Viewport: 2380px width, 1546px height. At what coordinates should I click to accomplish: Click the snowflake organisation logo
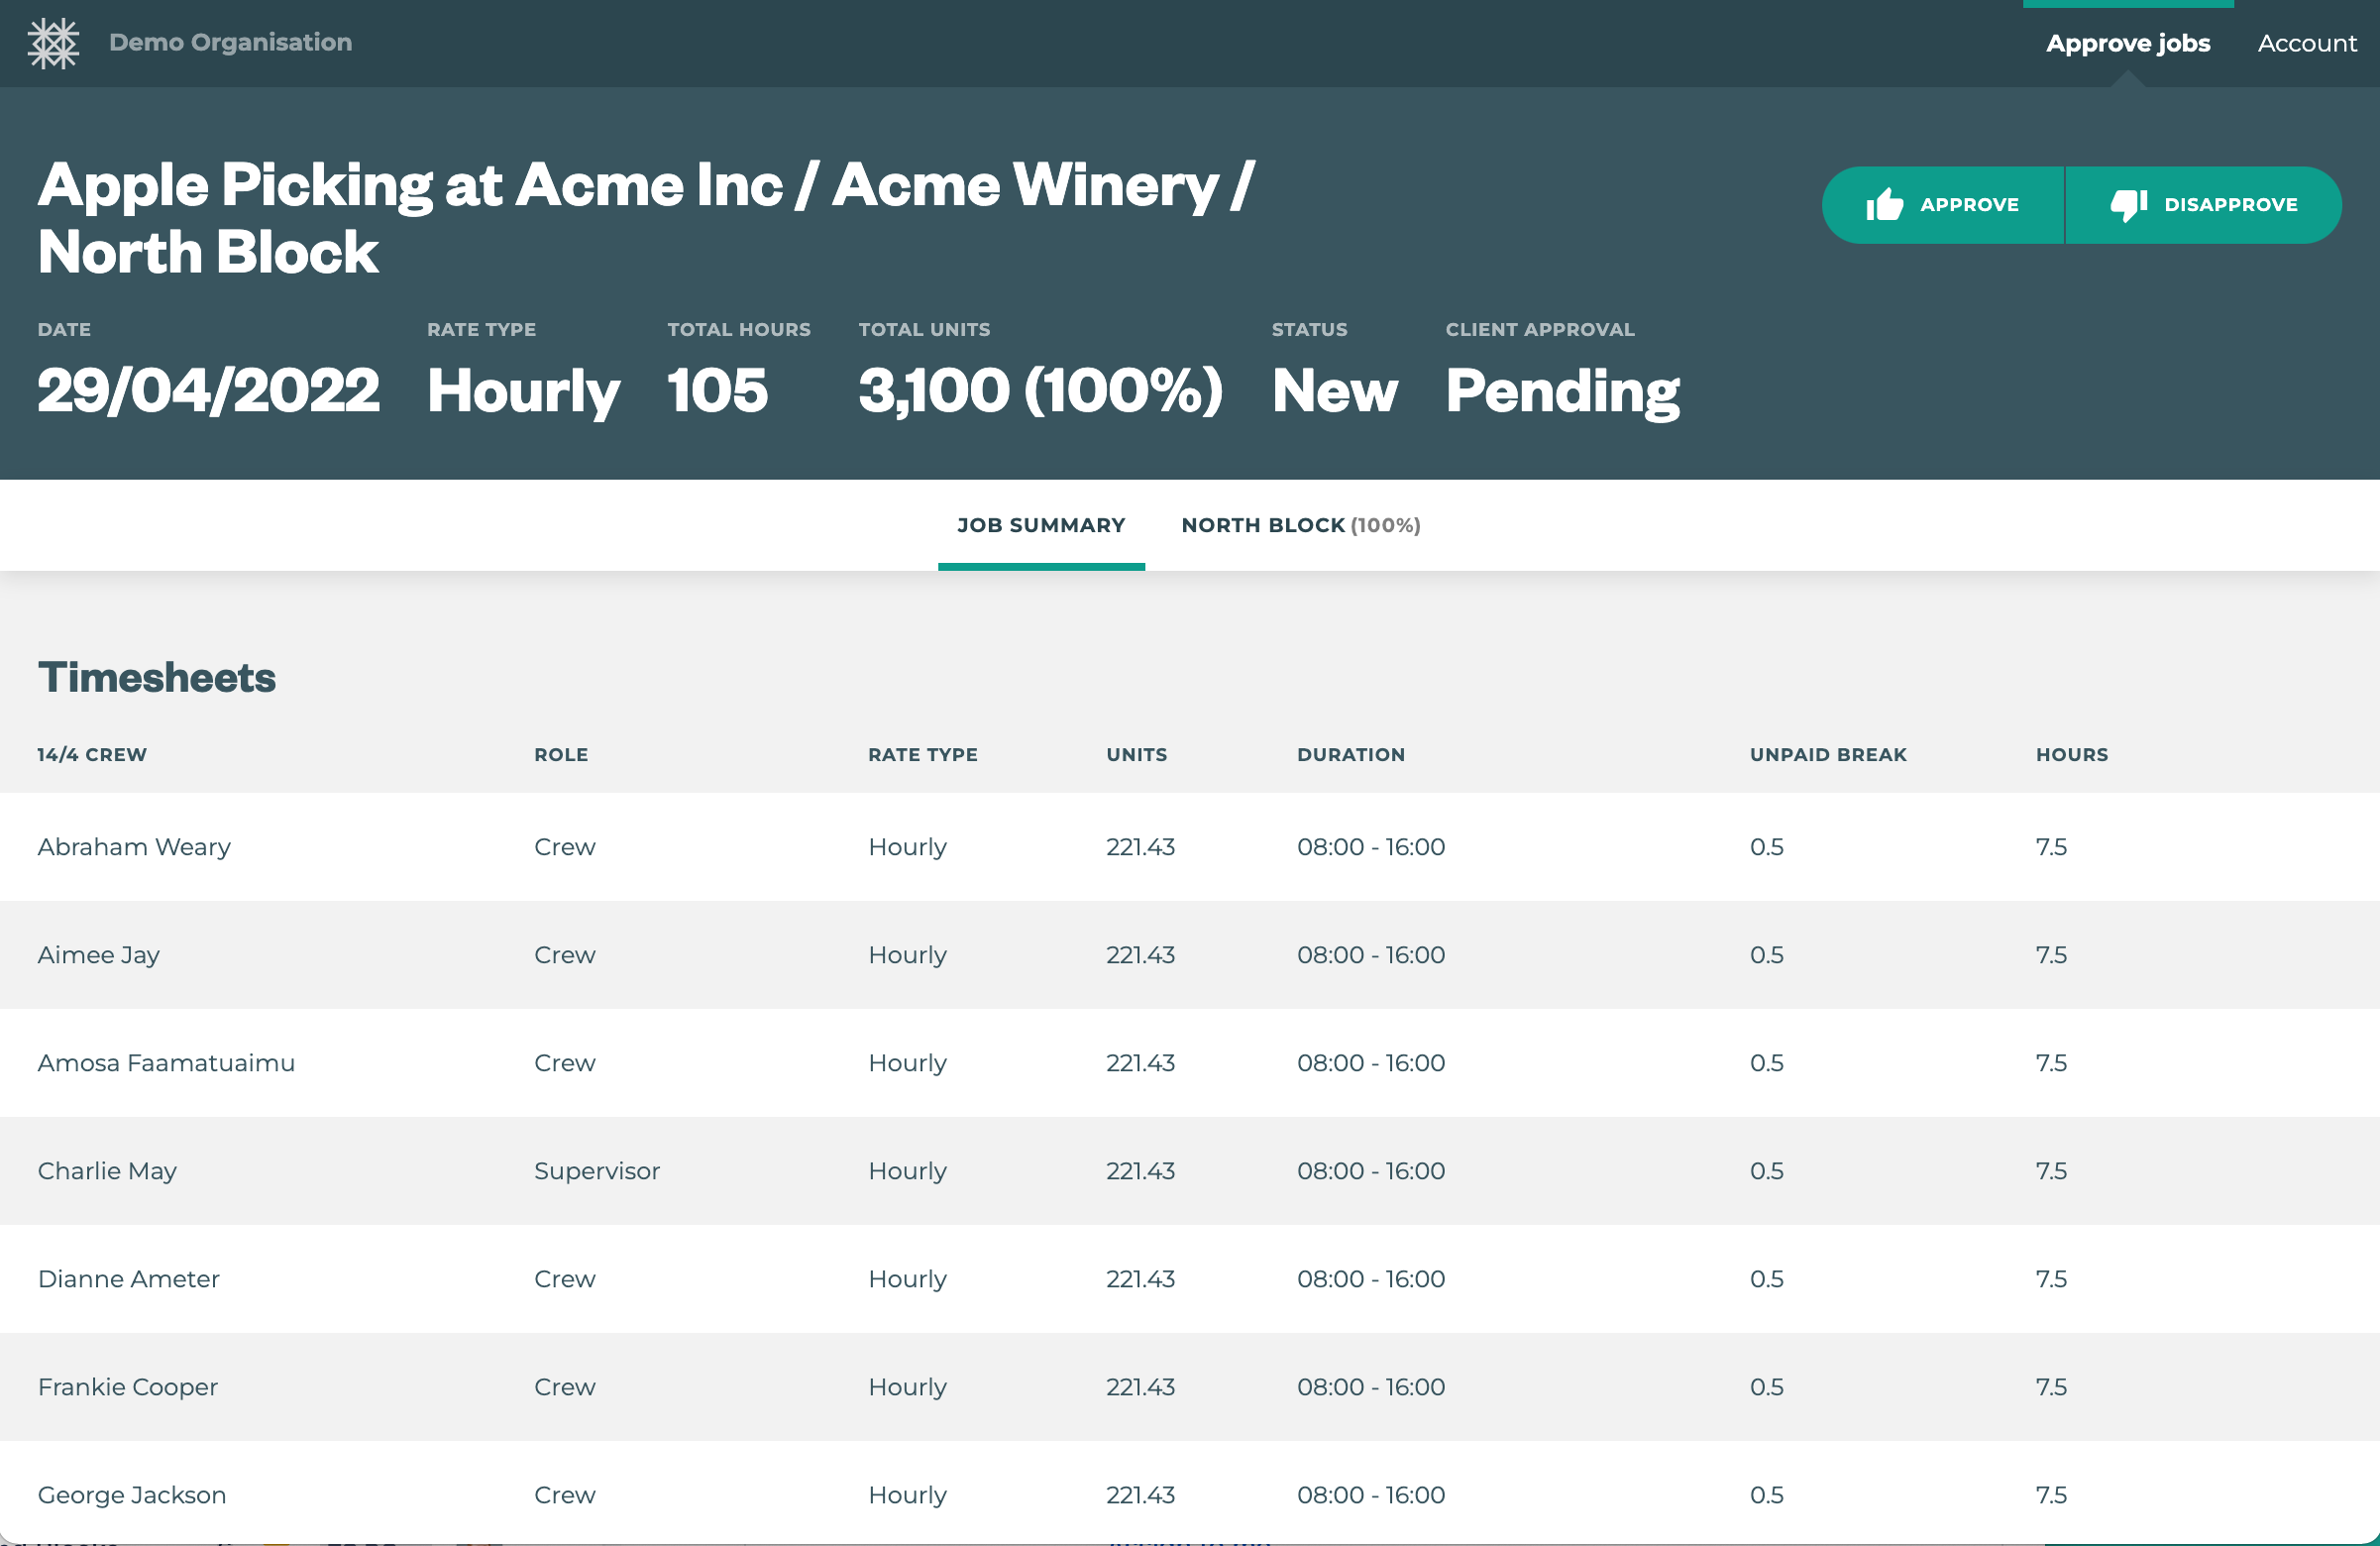pos(53,43)
